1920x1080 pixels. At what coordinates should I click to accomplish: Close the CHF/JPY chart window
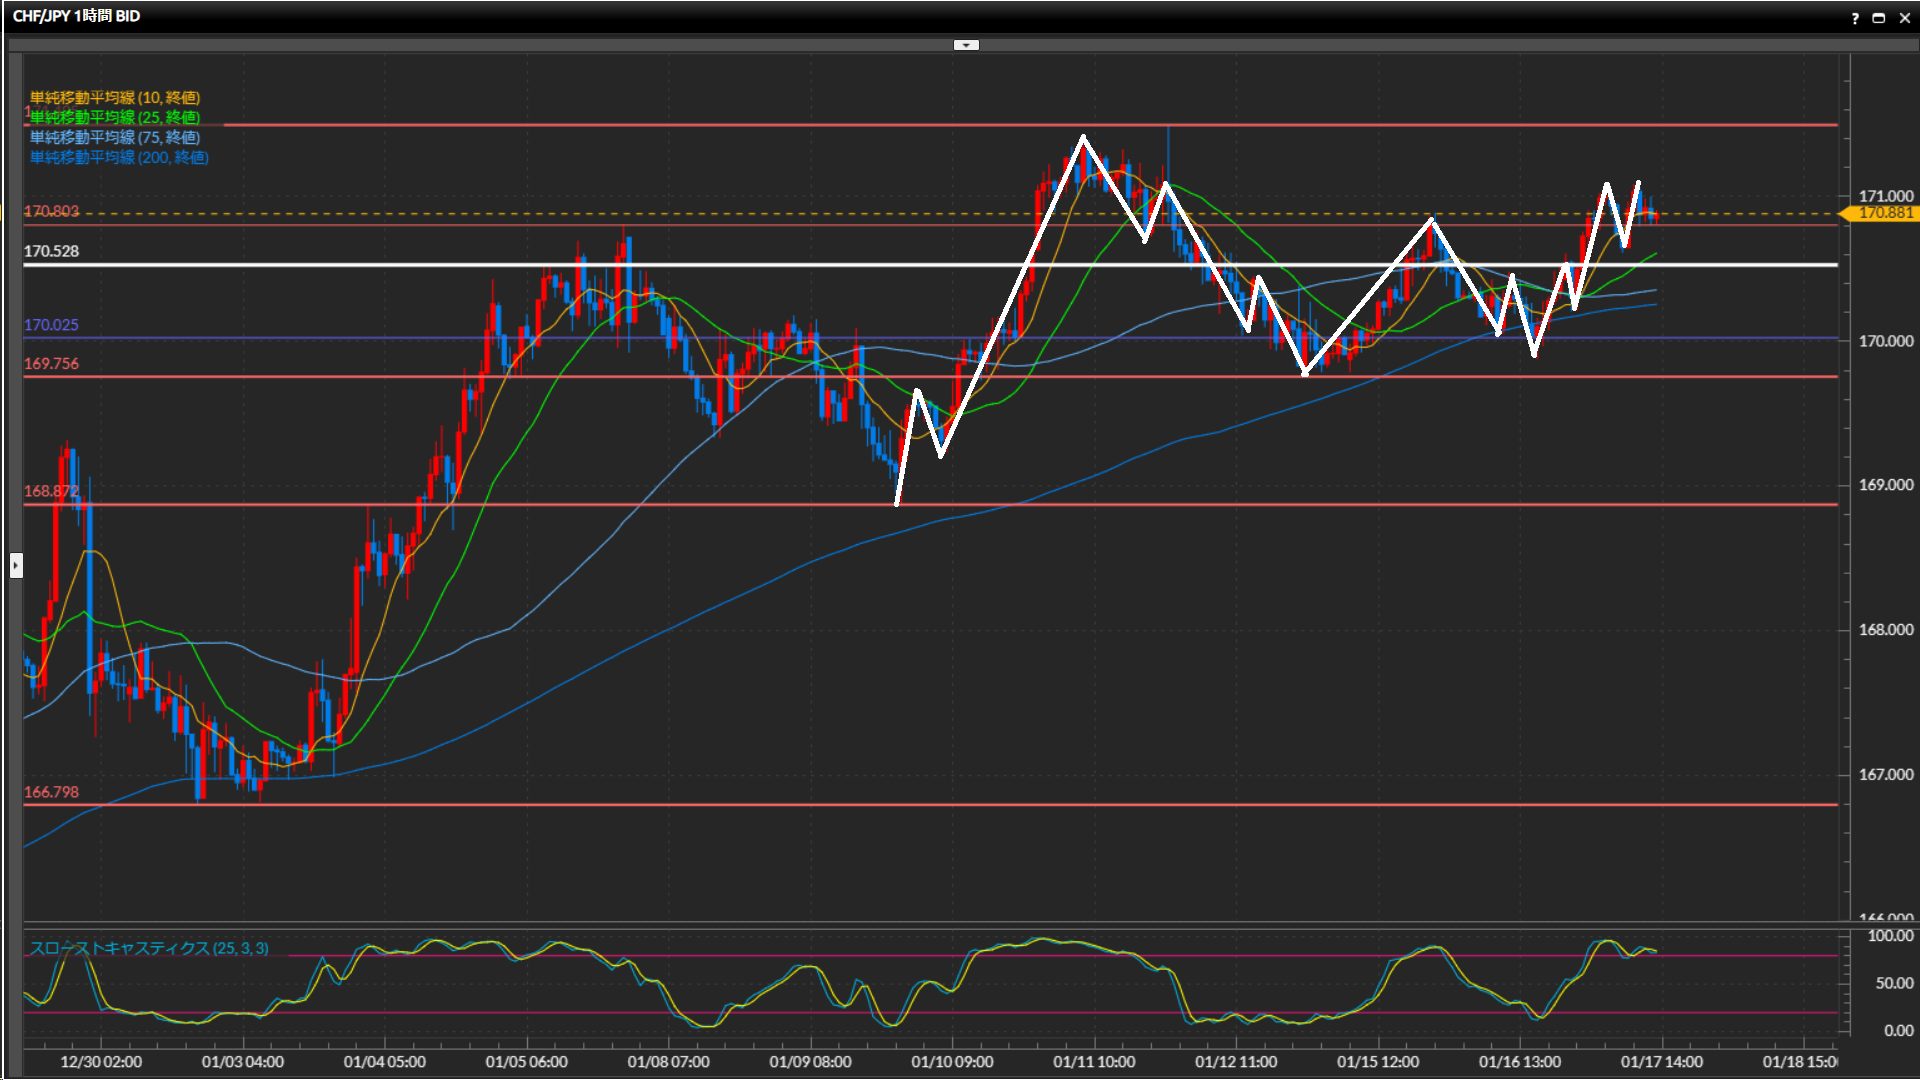[x=1905, y=18]
